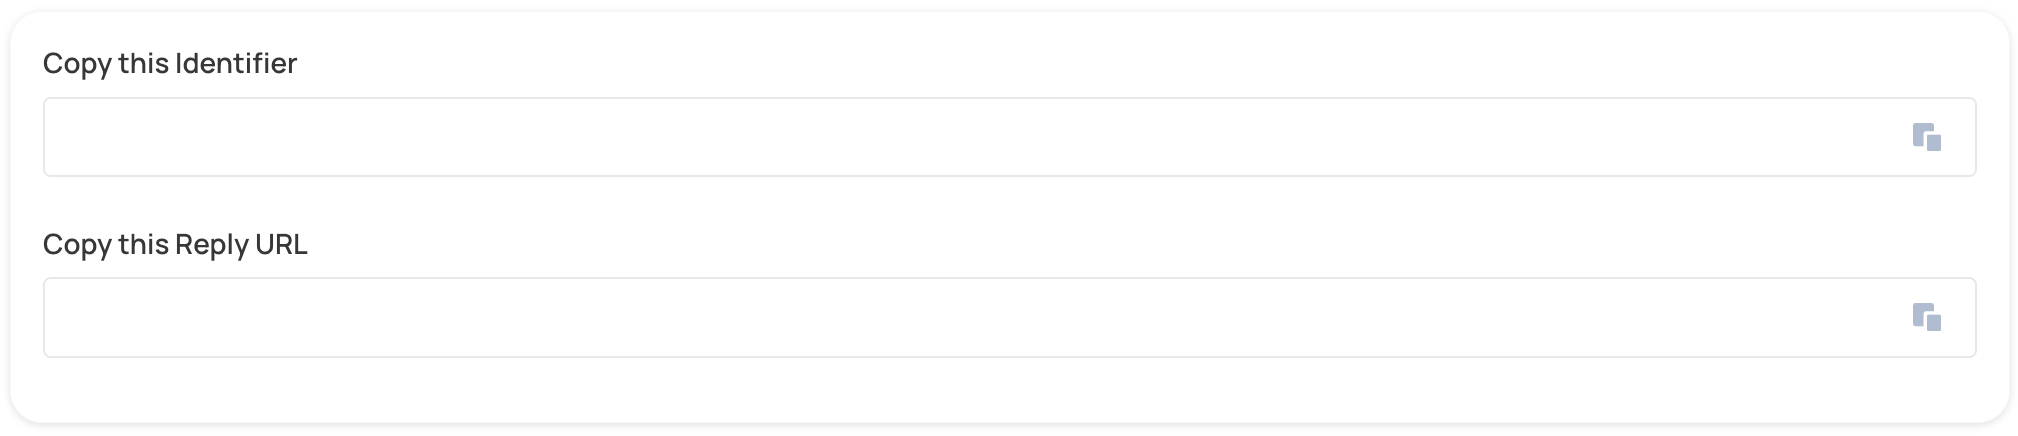Image resolution: width=2018 pixels, height=436 pixels.
Task: Copy the Reply URL to clipboard
Action: (x=1926, y=318)
